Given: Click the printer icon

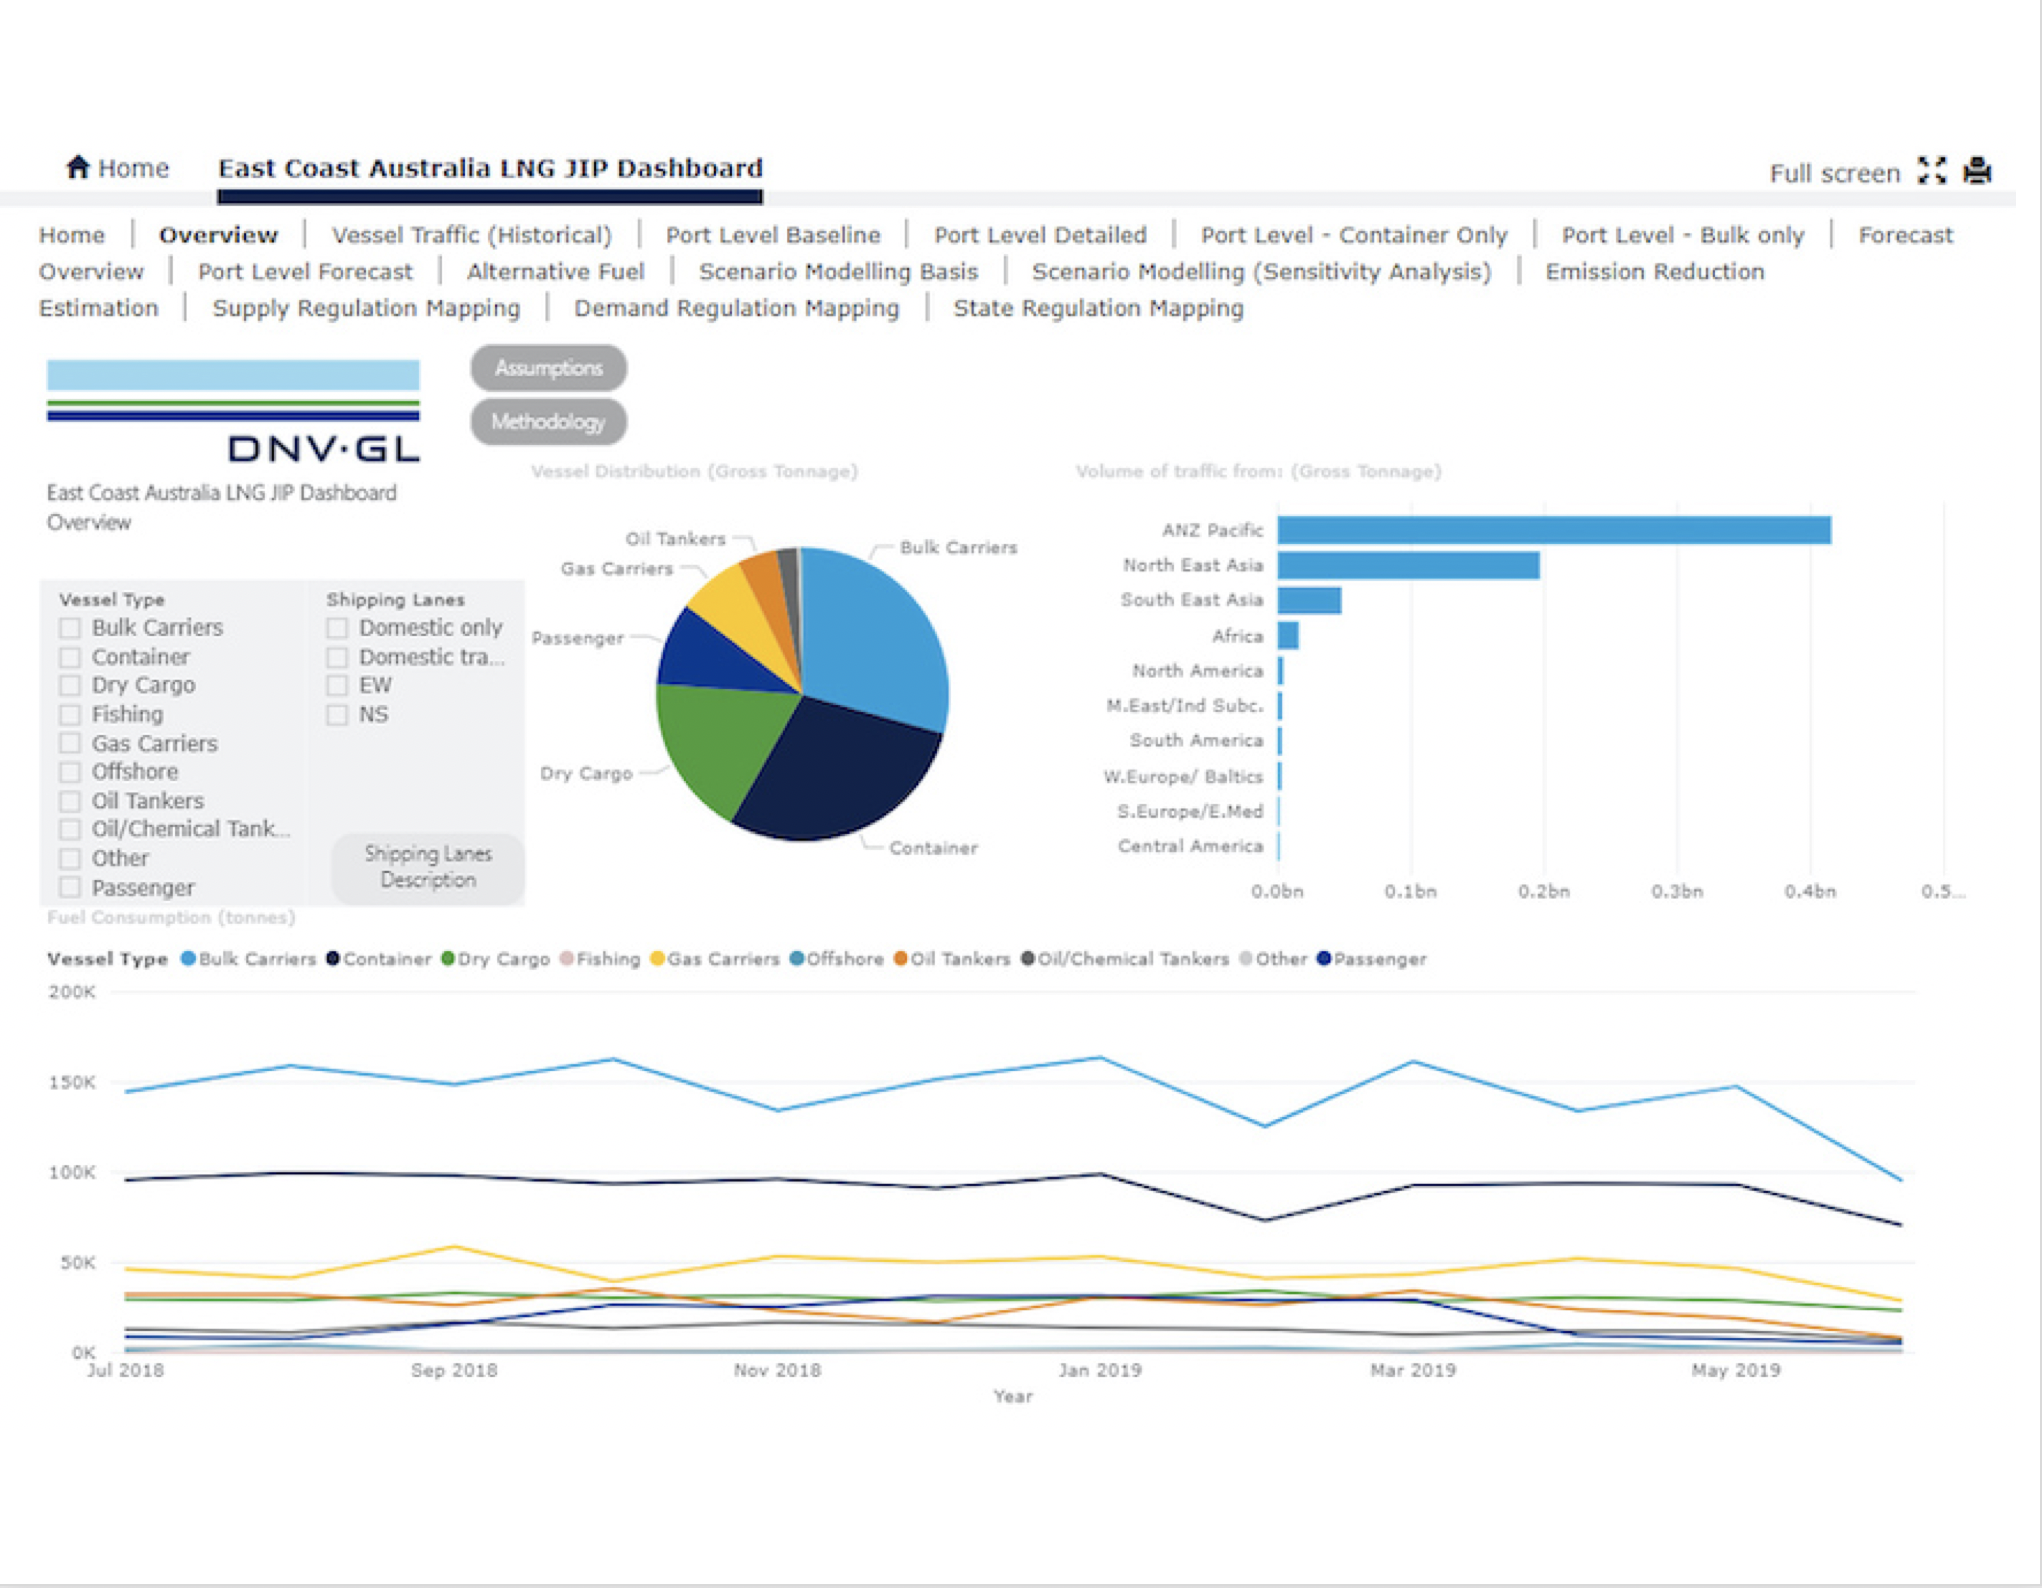Looking at the screenshot, I should pos(1978,171).
